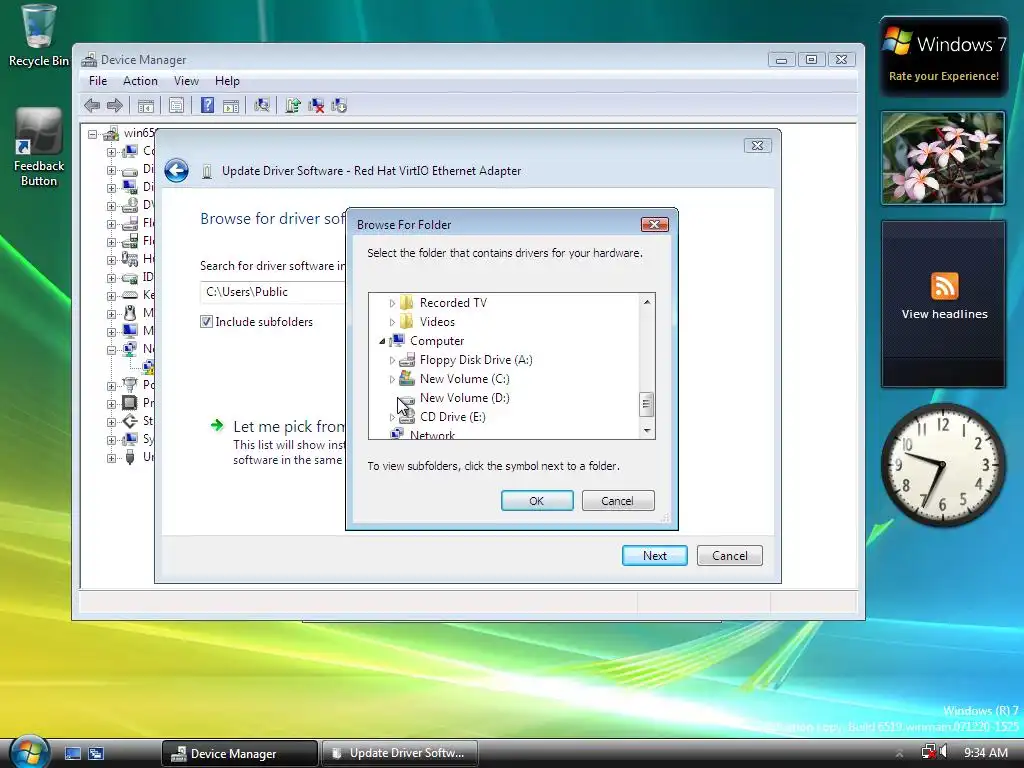Switch to Device Manager taskbar button

(x=239, y=754)
